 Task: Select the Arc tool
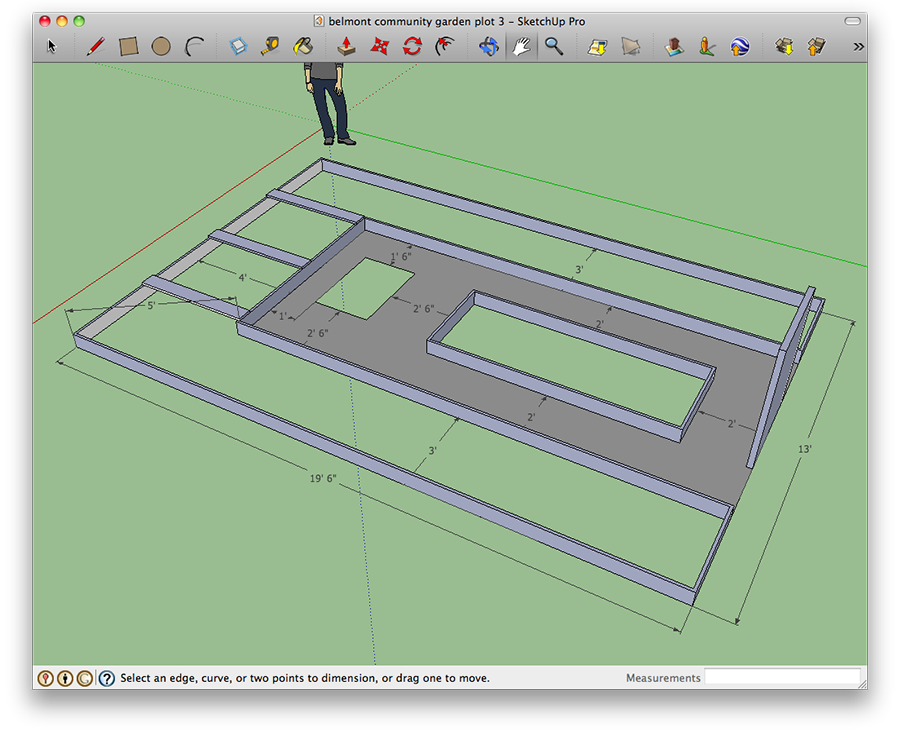pos(195,46)
